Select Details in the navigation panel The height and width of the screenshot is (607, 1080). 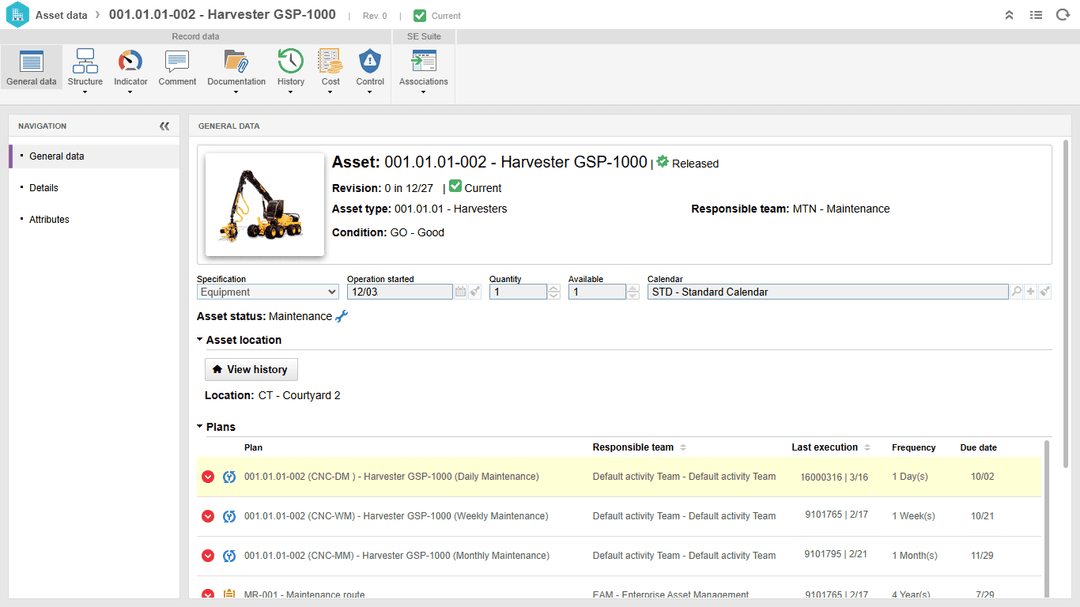(x=43, y=187)
